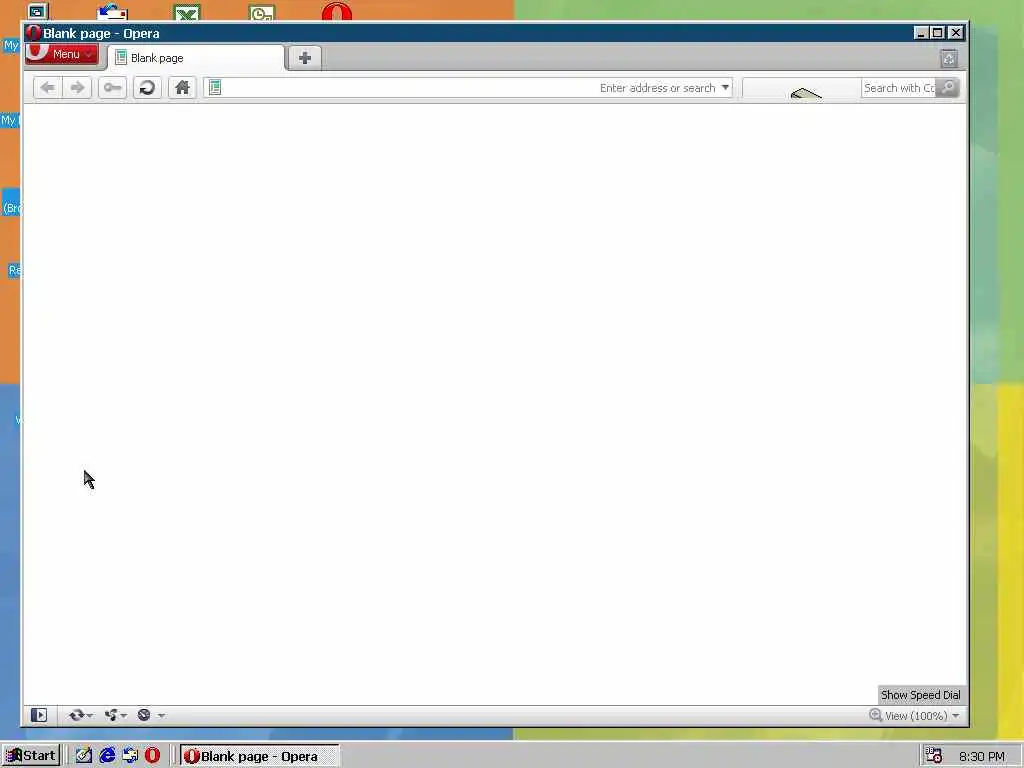The height and width of the screenshot is (768, 1024).
Task: Open the red Opera Menu button
Action: tap(62, 54)
